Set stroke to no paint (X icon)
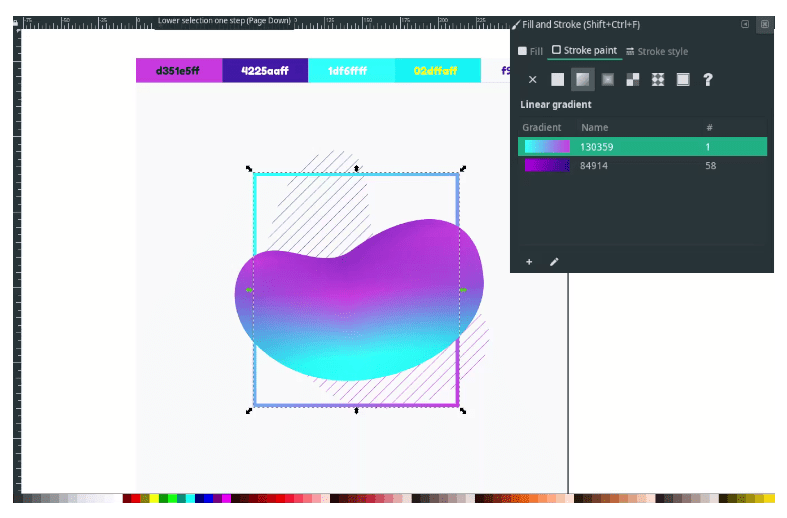This screenshot has height=518, width=787. 533,79
